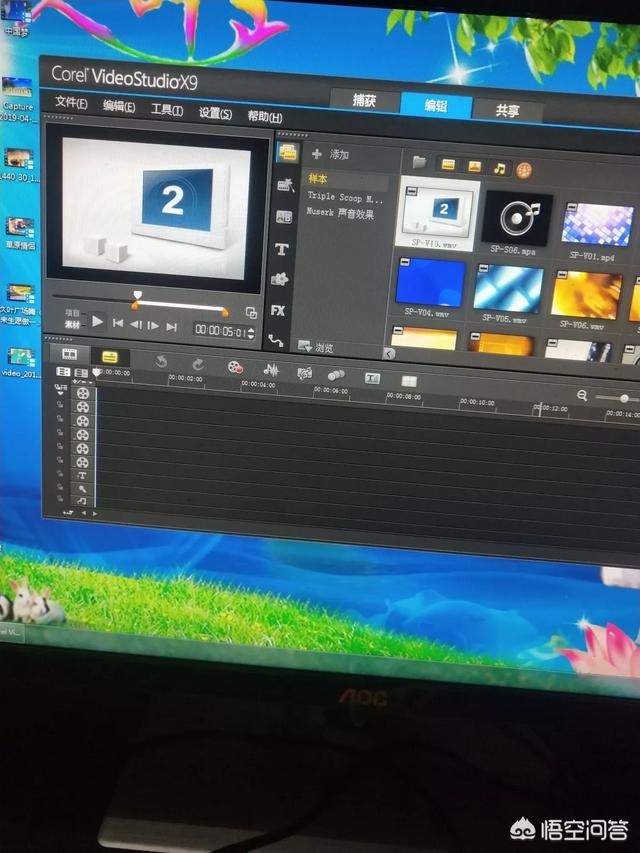The width and height of the screenshot is (640, 853).
Task: Toggle ripple editing lock for Music track
Action: [60, 498]
